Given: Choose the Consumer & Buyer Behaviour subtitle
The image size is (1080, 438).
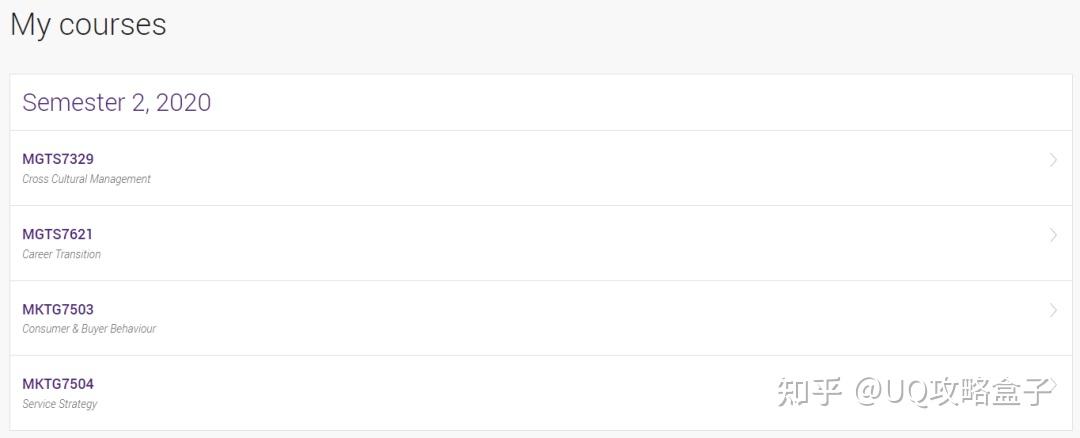Looking at the screenshot, I should coord(89,329).
